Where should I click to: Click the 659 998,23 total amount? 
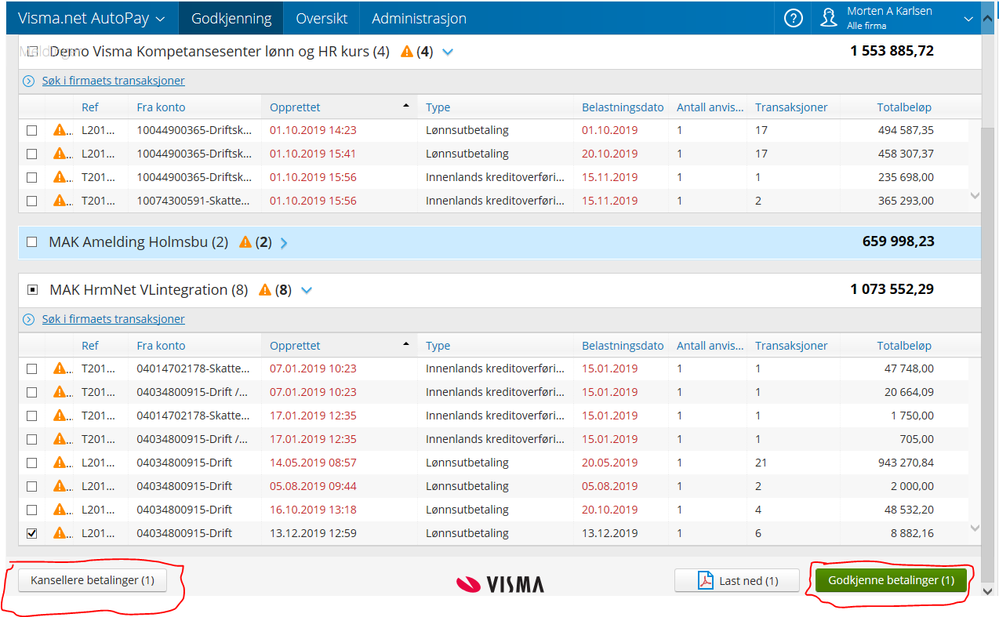(x=898, y=242)
